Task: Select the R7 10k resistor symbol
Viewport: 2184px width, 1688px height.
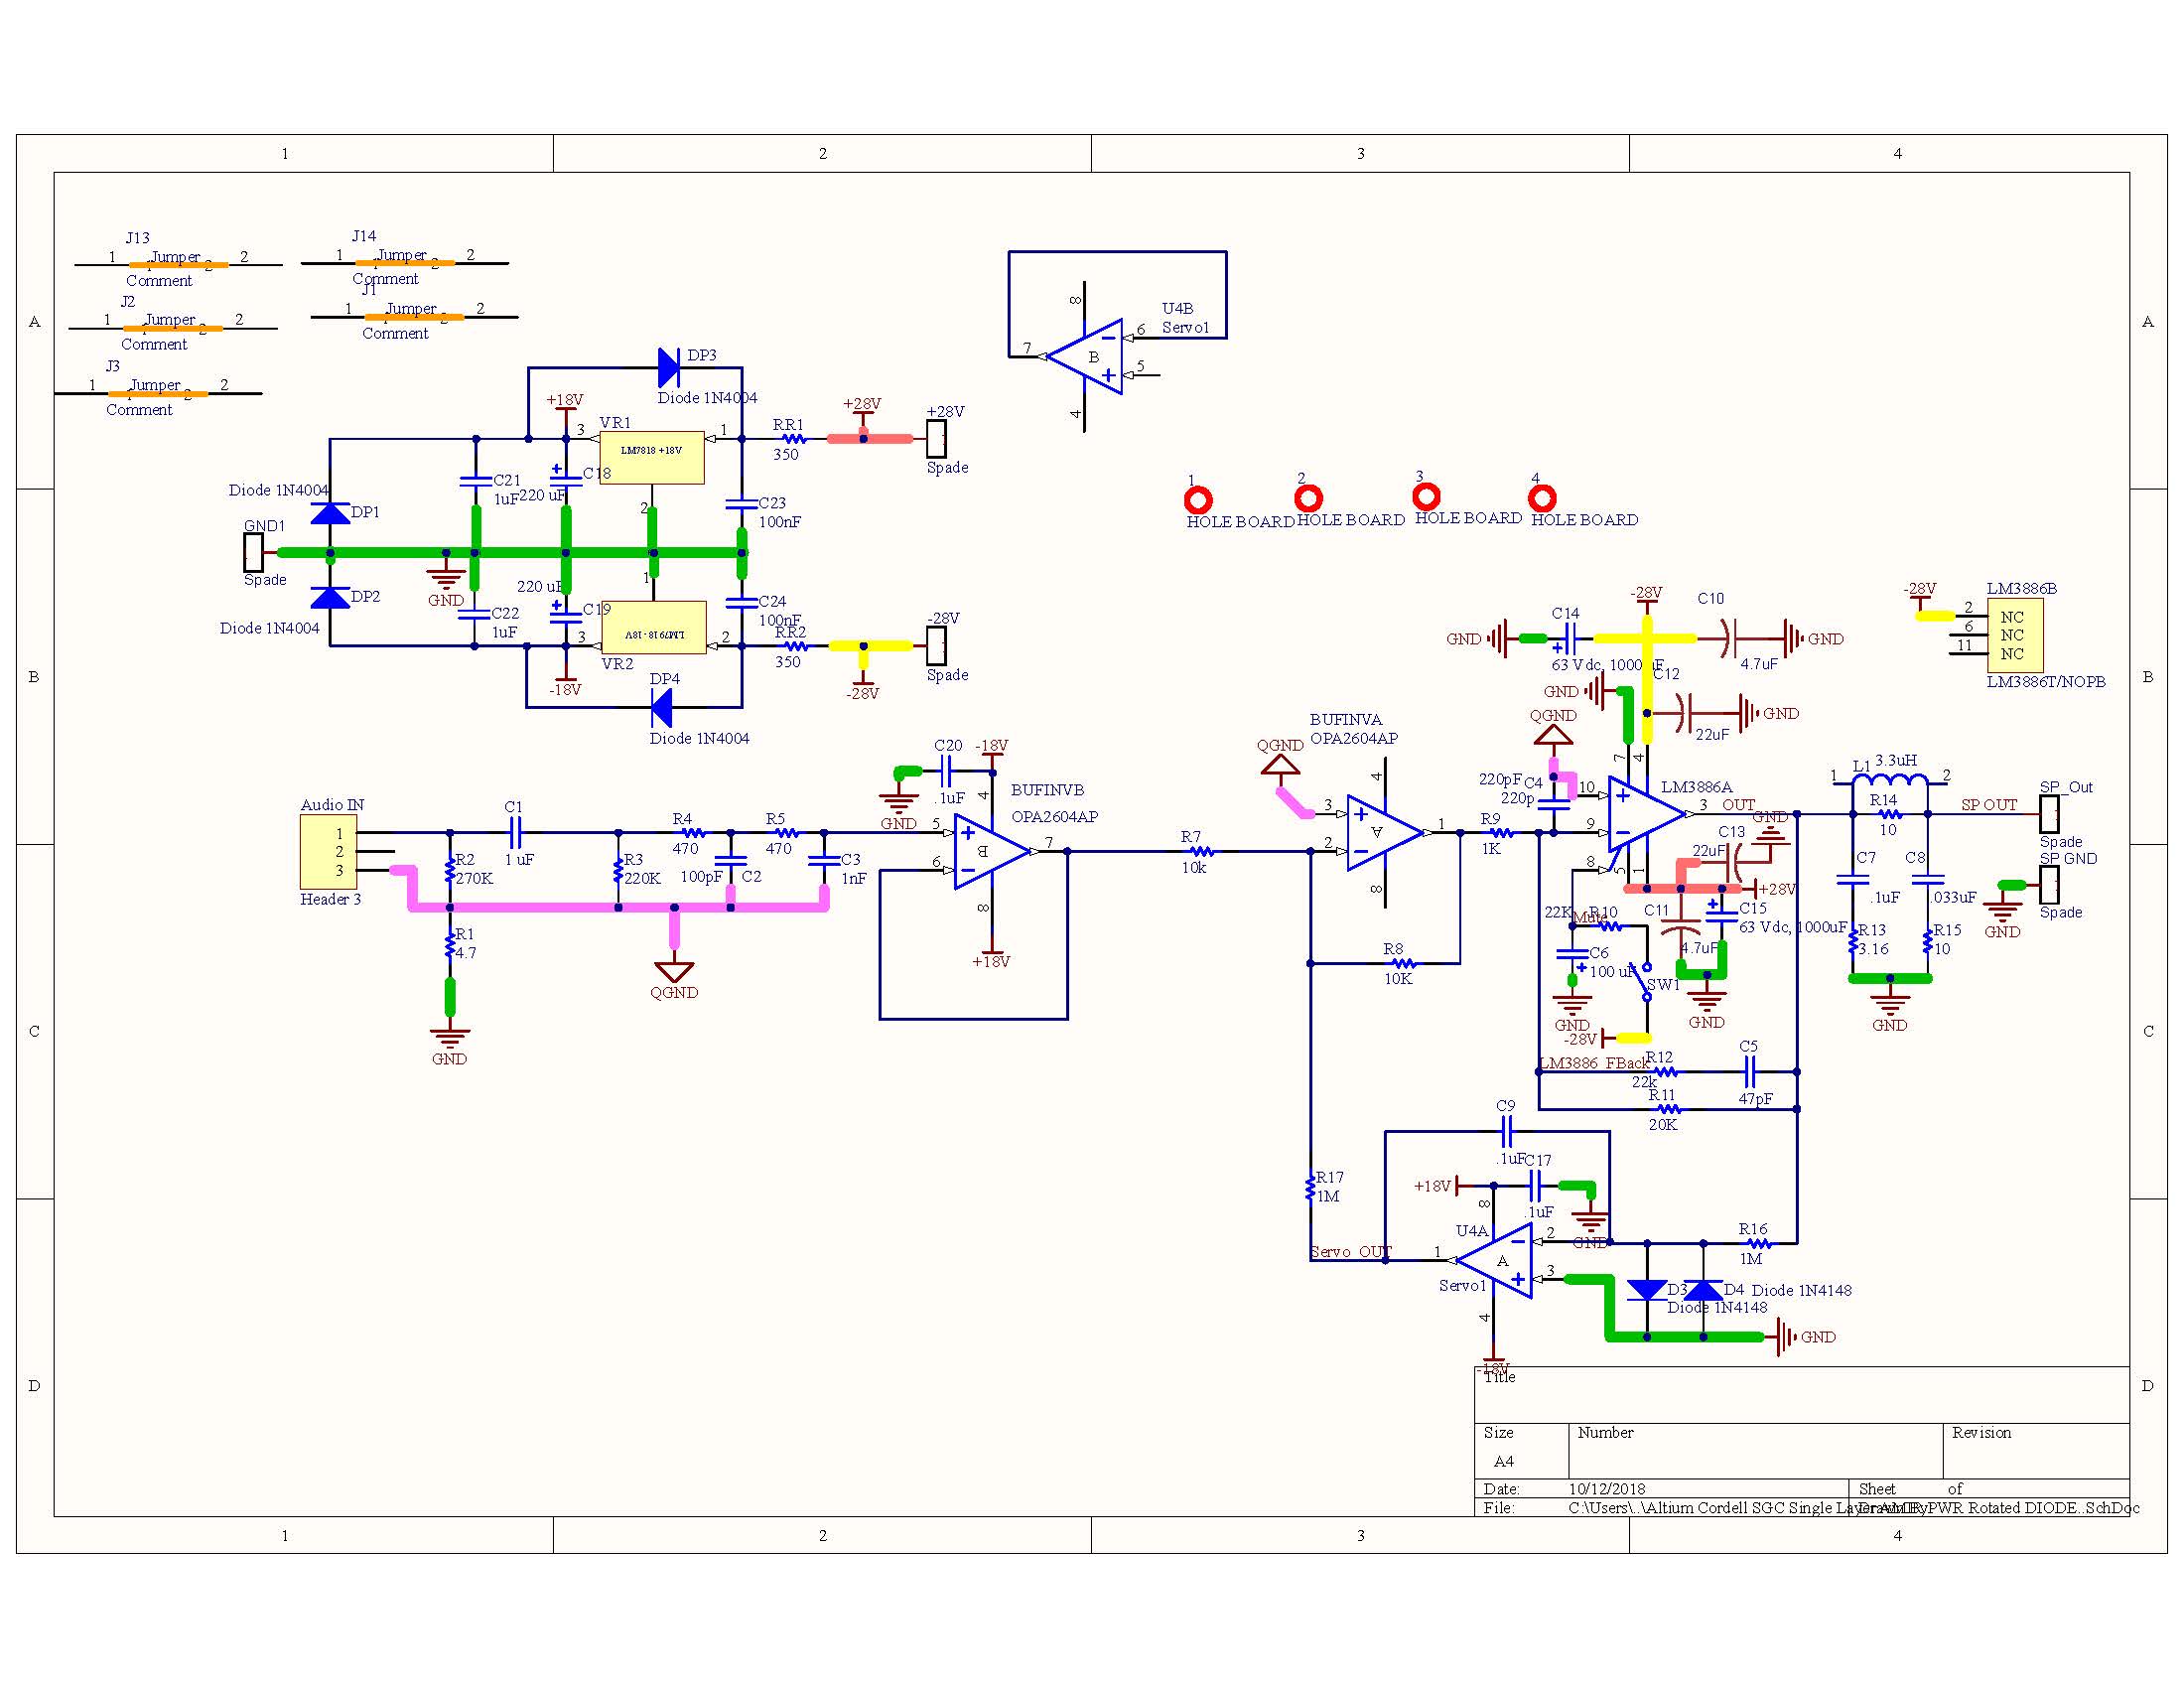Action: click(x=1200, y=852)
